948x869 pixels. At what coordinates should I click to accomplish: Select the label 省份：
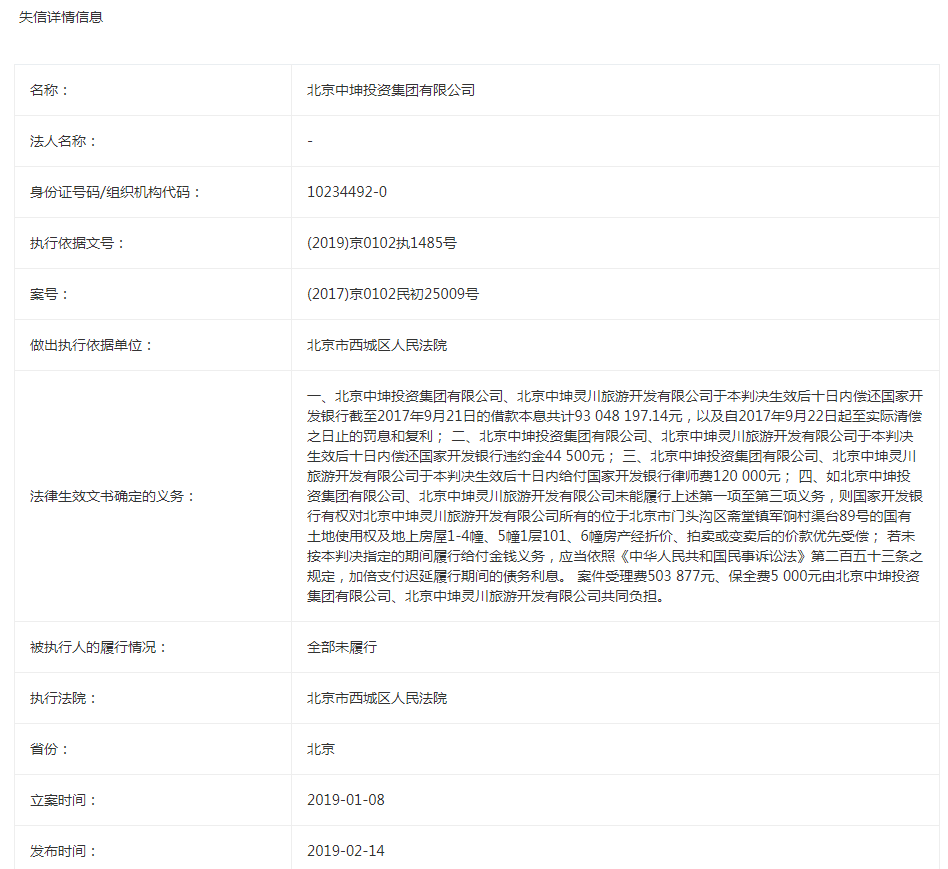(50, 749)
